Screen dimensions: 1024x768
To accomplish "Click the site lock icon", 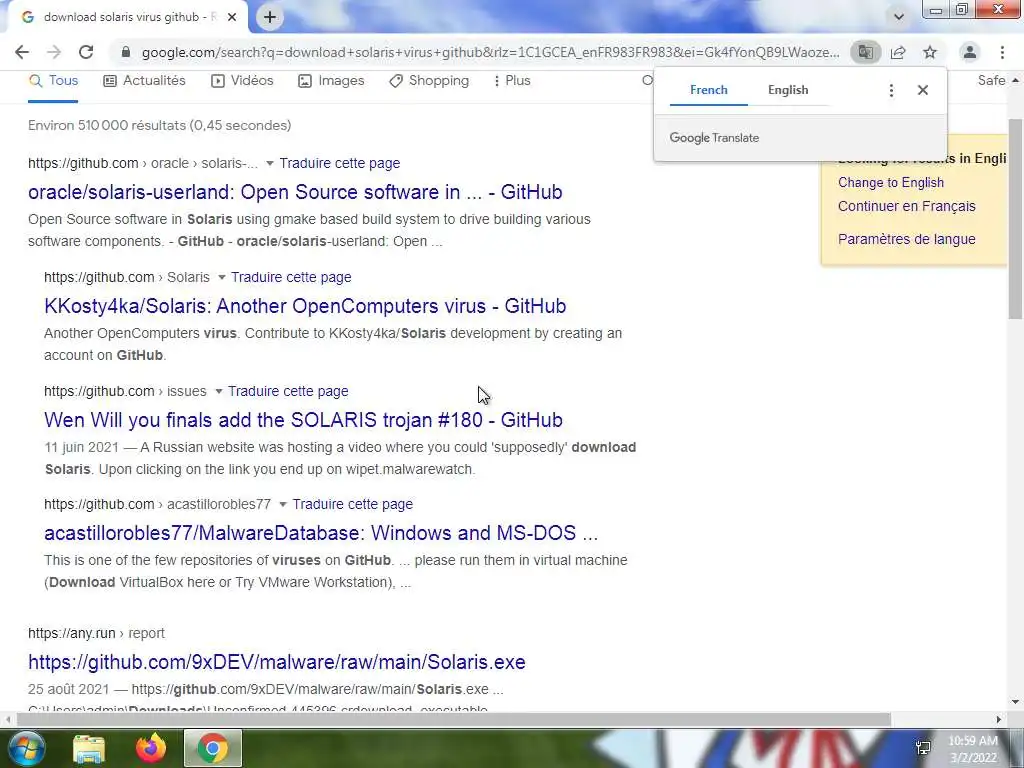I will (126, 52).
